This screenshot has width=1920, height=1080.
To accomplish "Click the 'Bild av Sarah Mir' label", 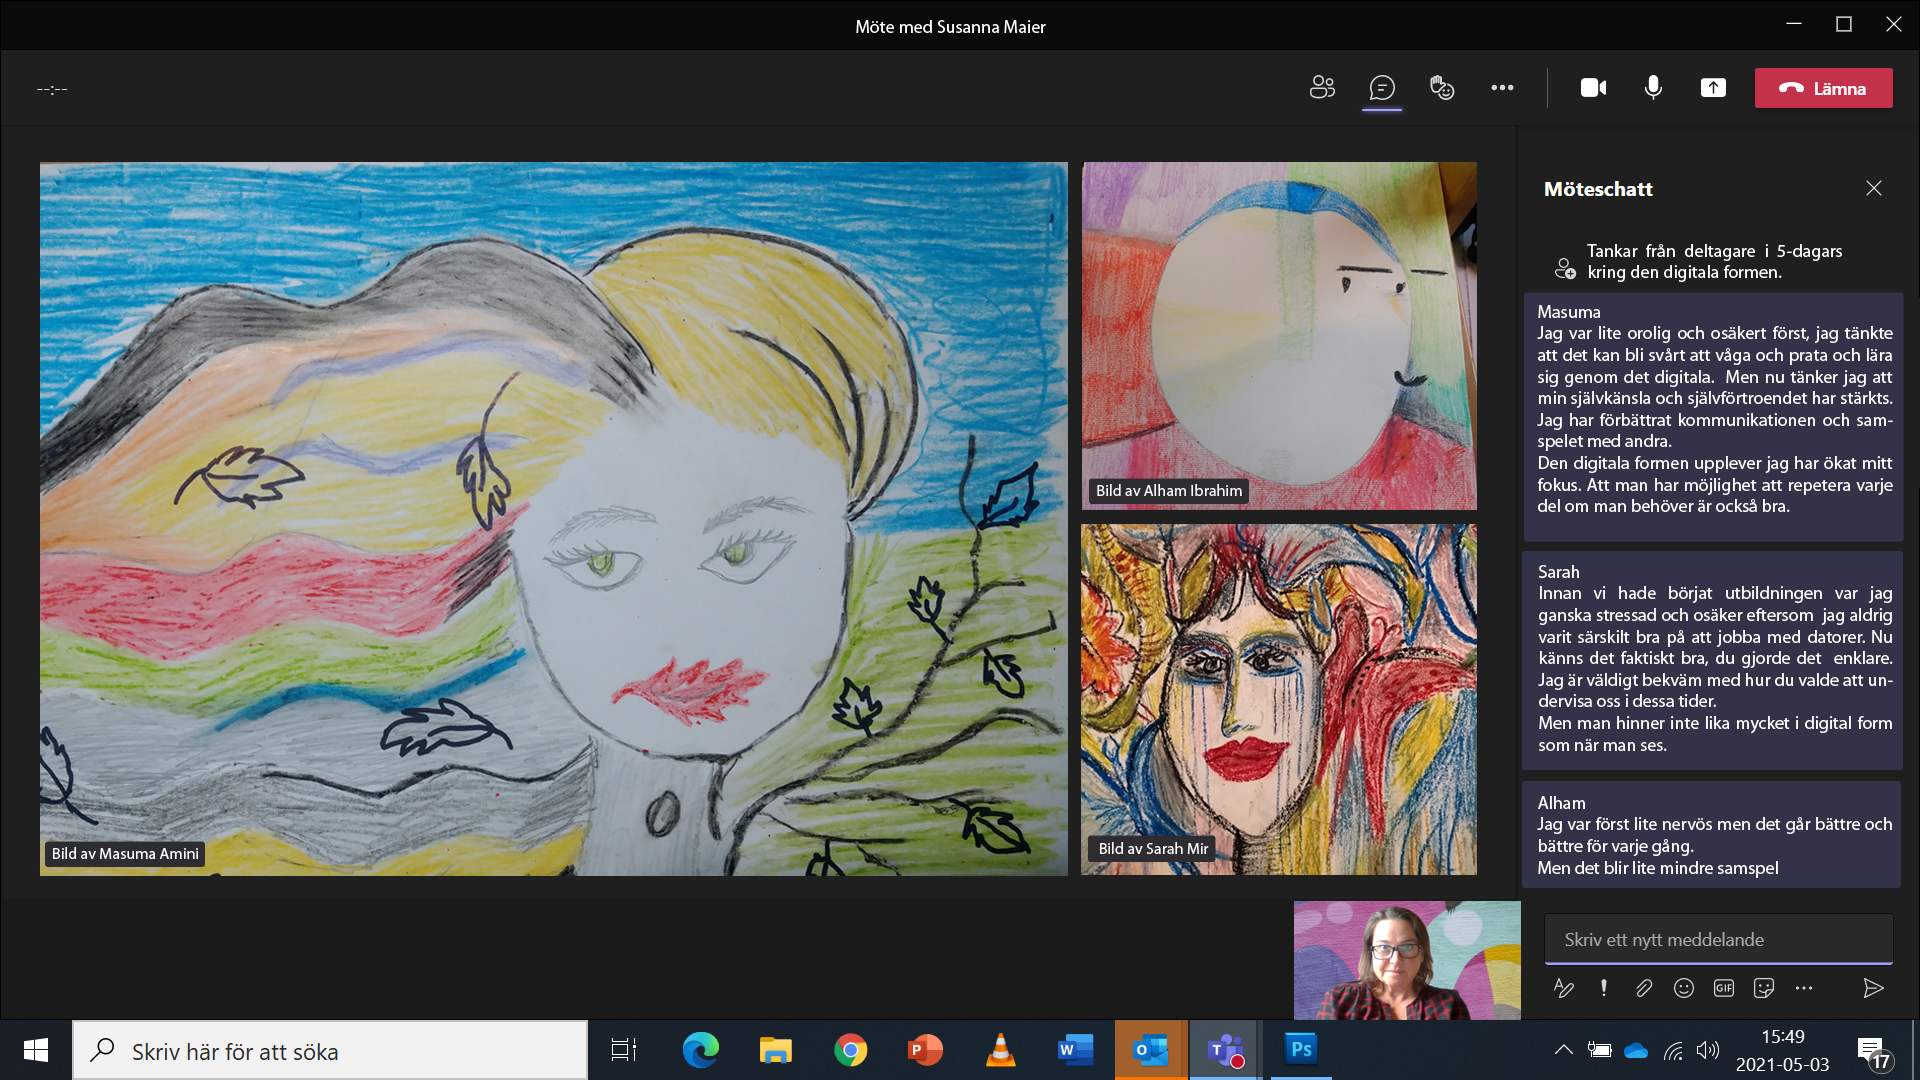I will [1153, 848].
